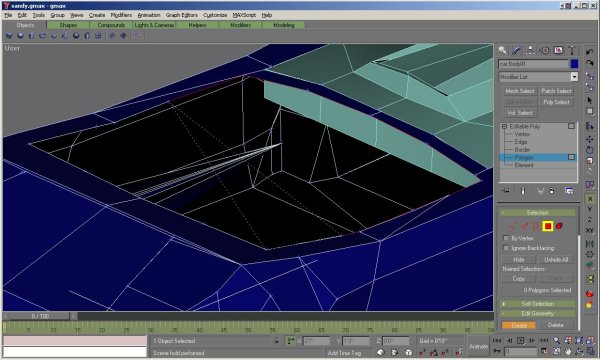
Task: Choose Vertex sub-object selection icon
Action: 512,226
